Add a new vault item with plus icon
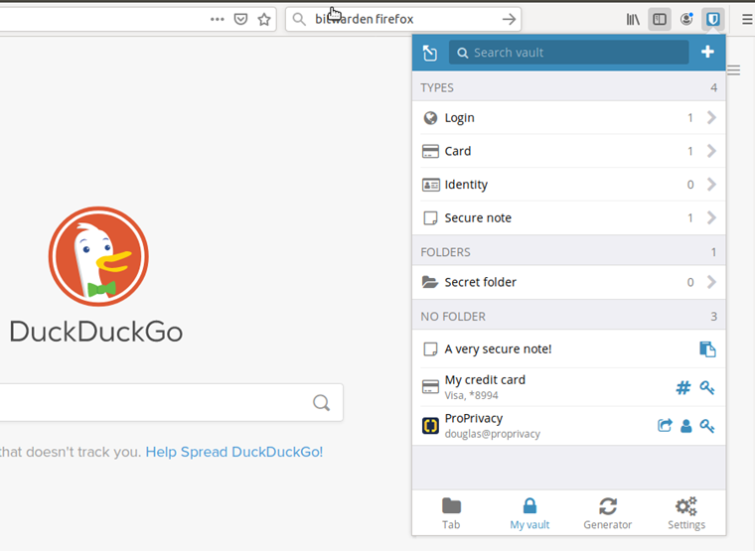 [x=707, y=52]
